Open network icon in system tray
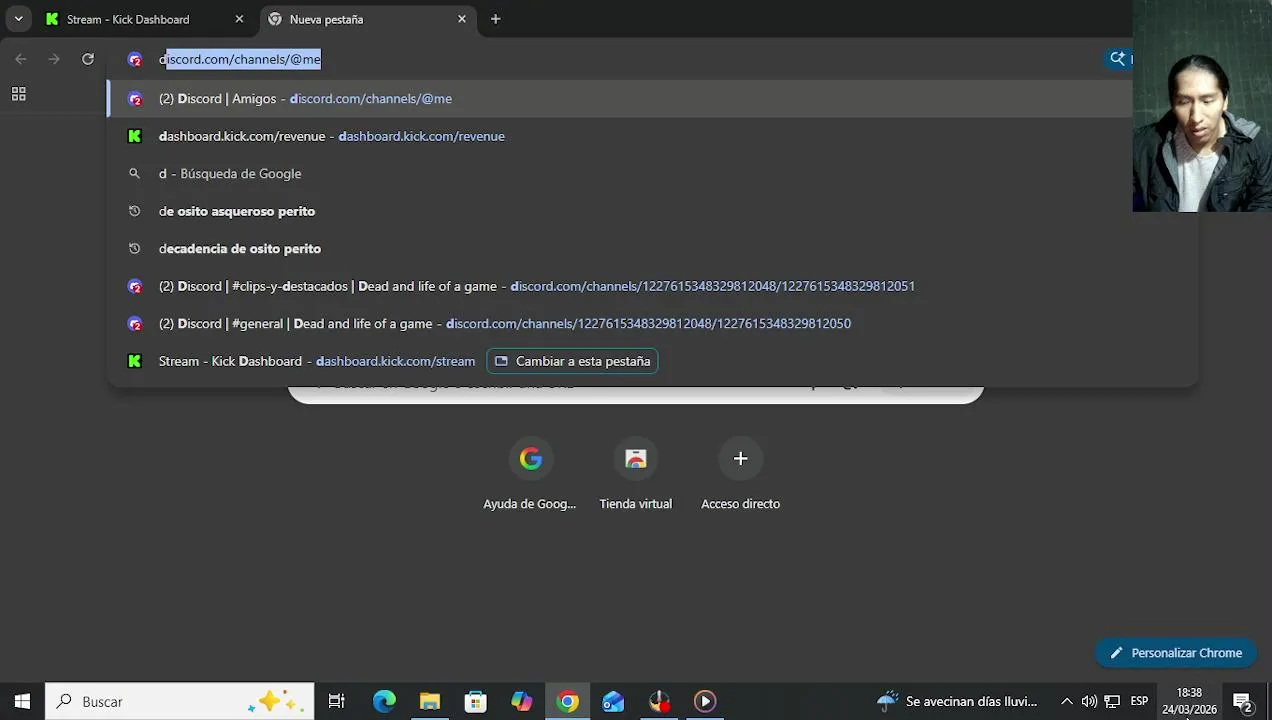The image size is (1272, 720). pos(1112,701)
